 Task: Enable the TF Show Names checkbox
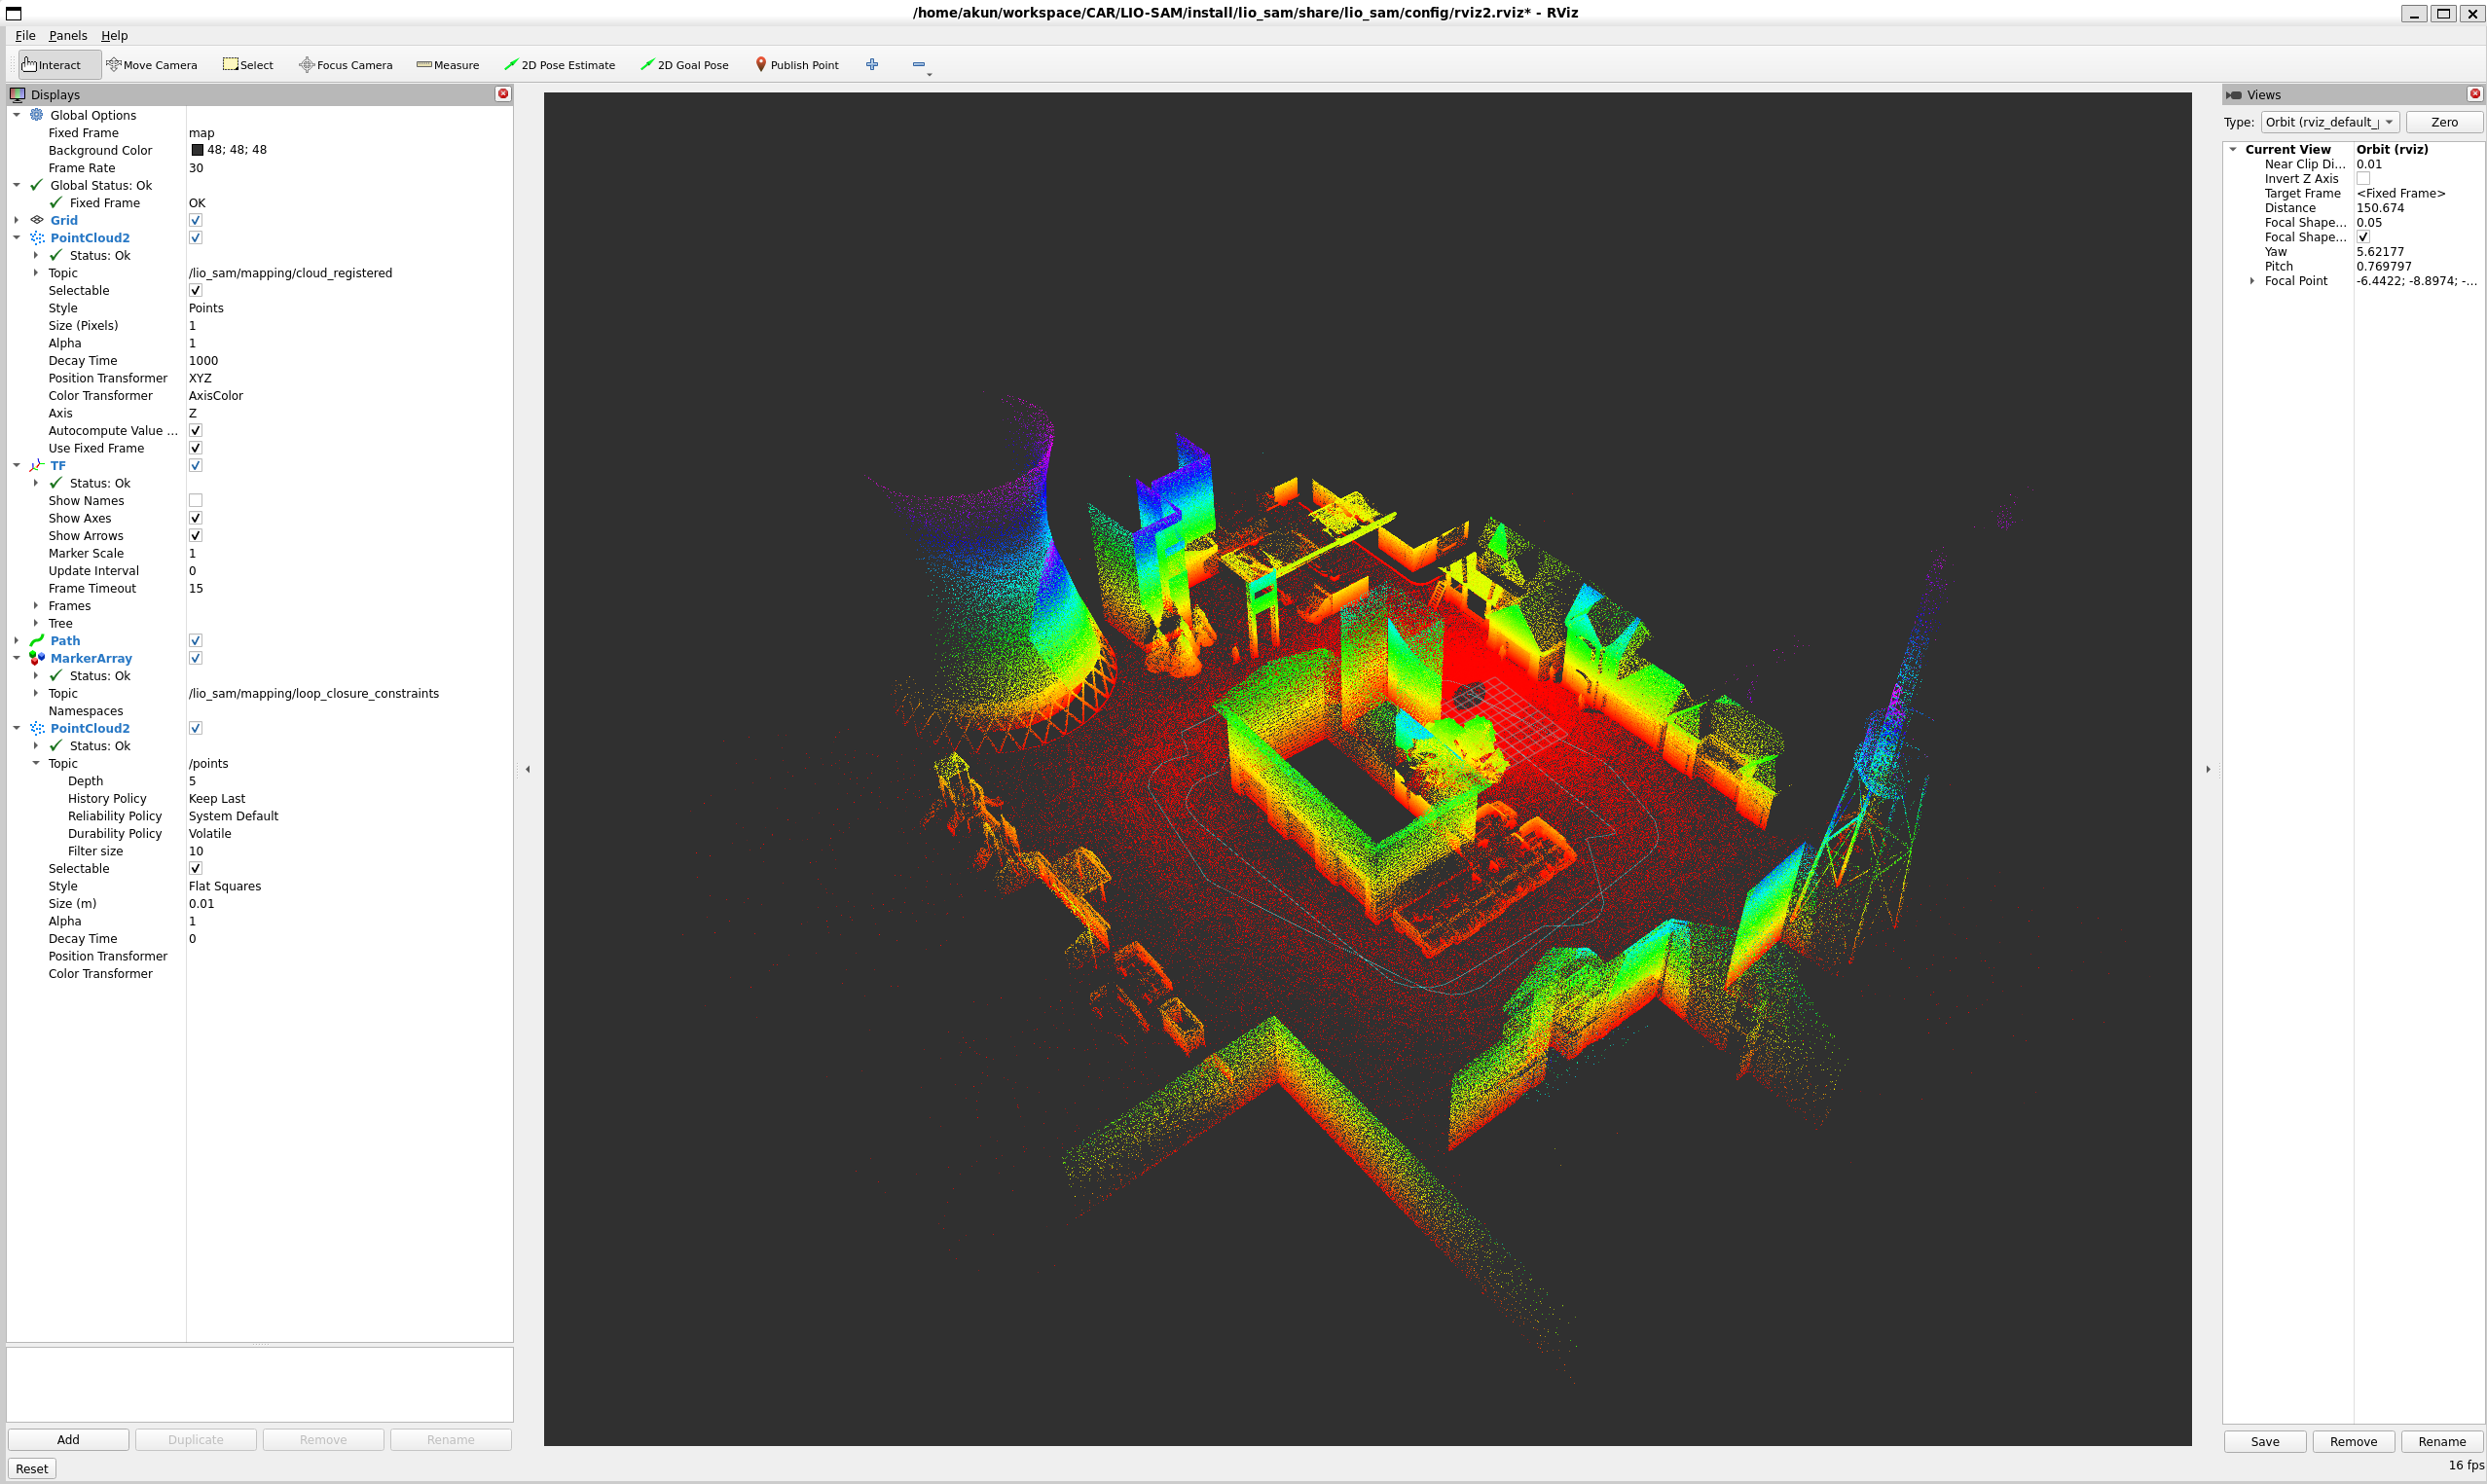195,501
